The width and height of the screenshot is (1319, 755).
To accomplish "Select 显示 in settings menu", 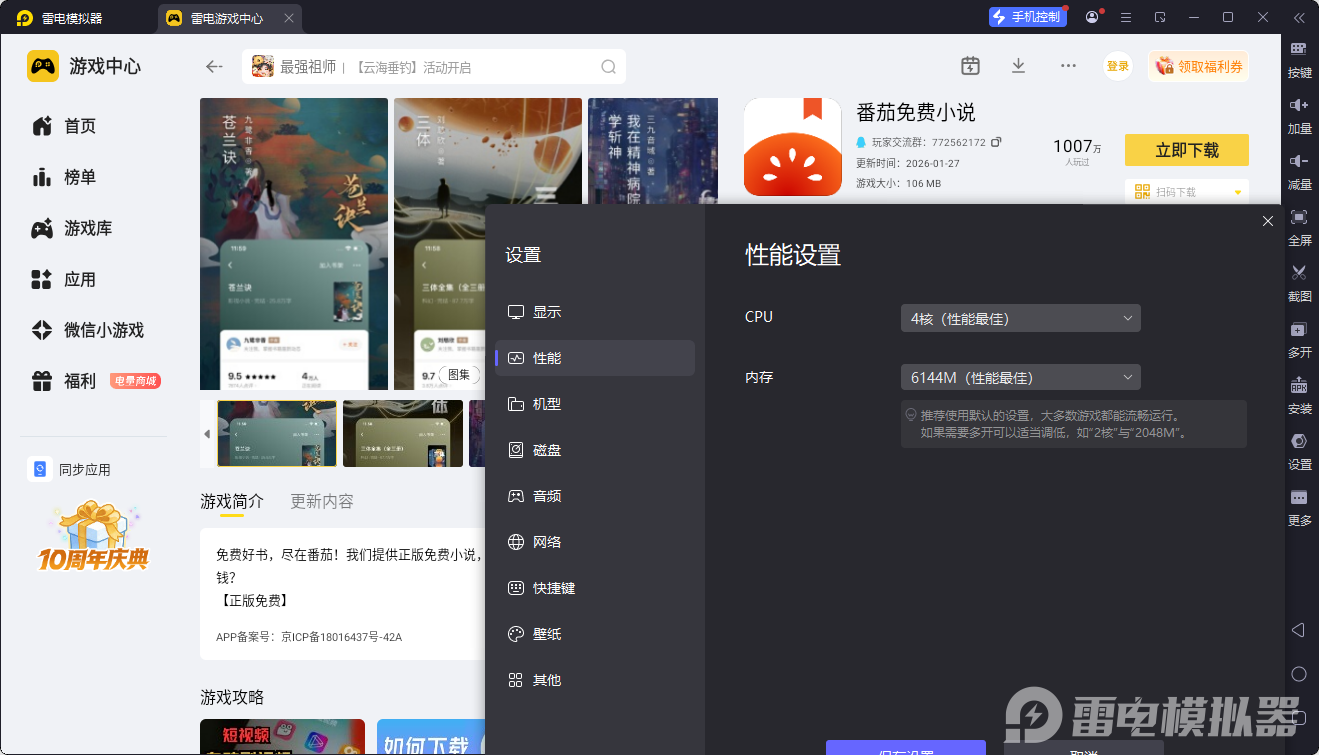I will click(x=546, y=312).
